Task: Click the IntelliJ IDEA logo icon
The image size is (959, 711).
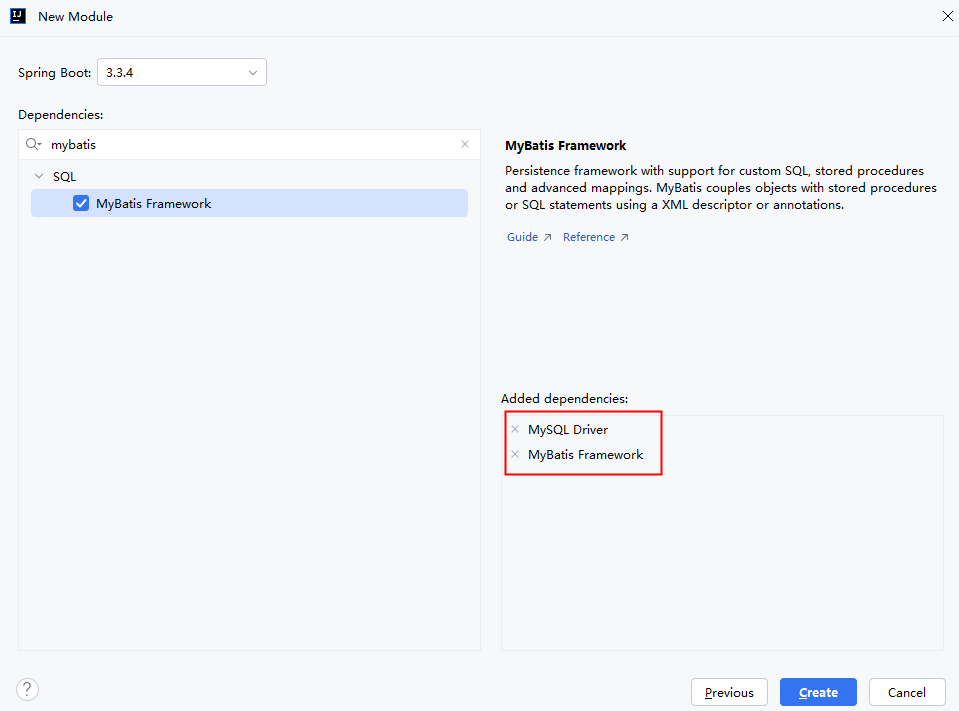Action: (18, 17)
